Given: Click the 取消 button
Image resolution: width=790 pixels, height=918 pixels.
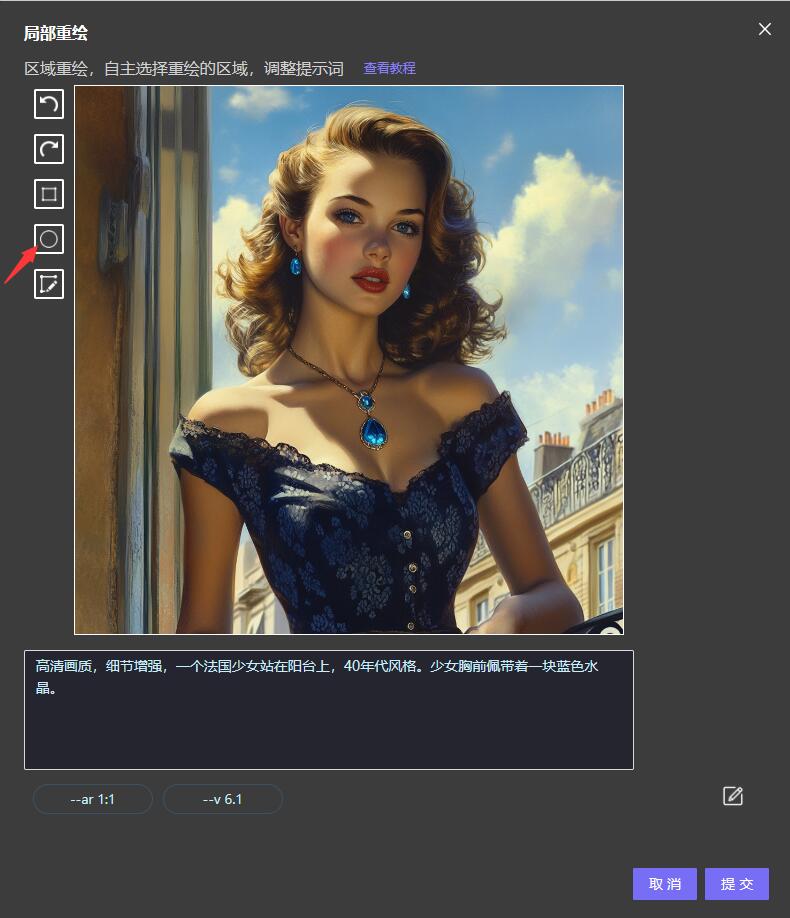Looking at the screenshot, I should tap(665, 883).
